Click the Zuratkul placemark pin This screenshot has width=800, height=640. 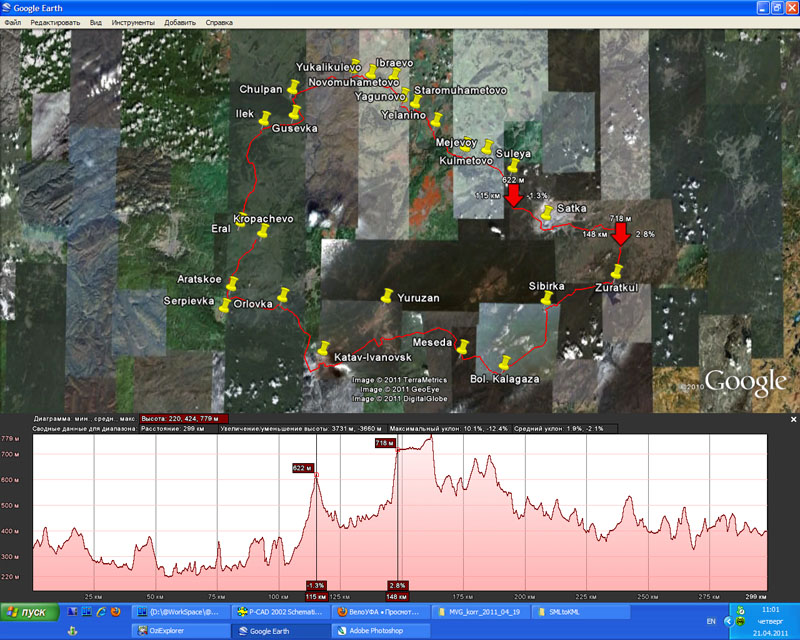(617, 272)
